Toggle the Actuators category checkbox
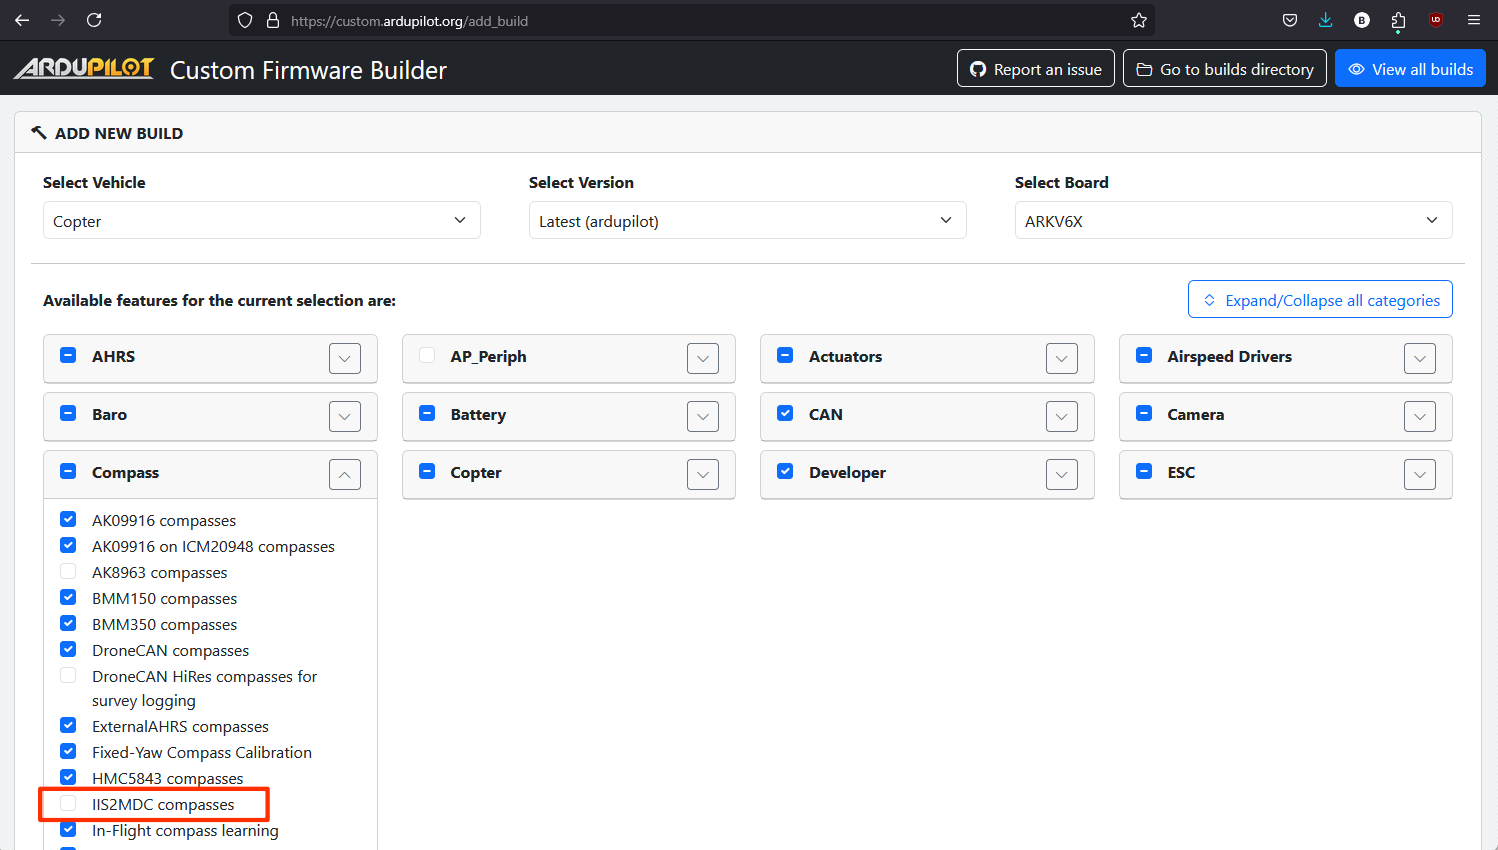The width and height of the screenshot is (1498, 850). 785,355
